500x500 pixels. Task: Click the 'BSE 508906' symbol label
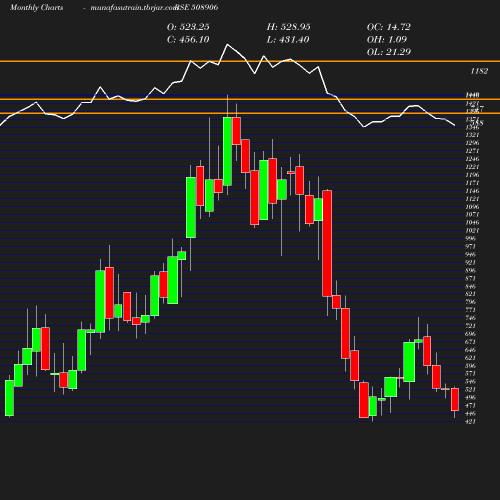point(197,7)
